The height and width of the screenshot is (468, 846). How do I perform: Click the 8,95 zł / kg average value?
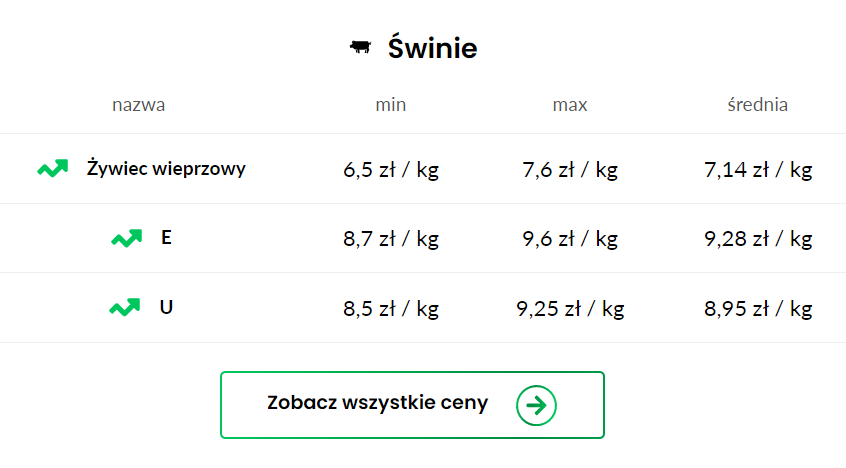[758, 309]
